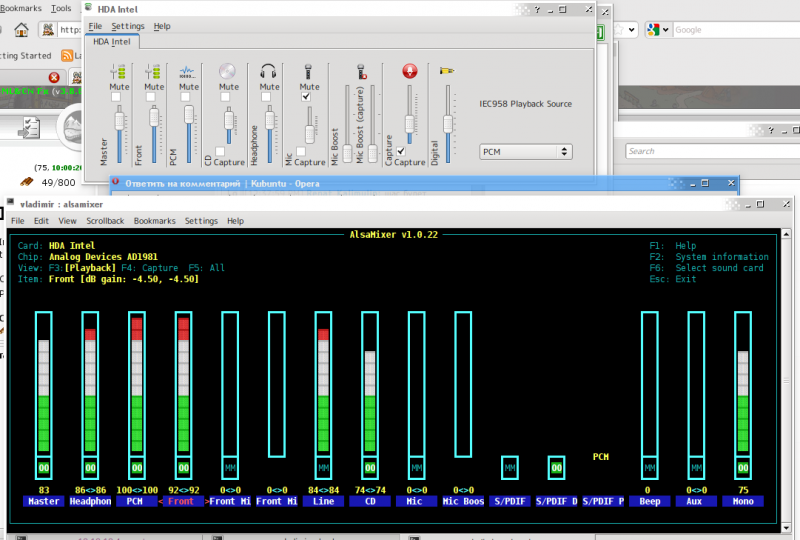Click KMix context help question mark
The image size is (800, 540).
click(x=537, y=9)
